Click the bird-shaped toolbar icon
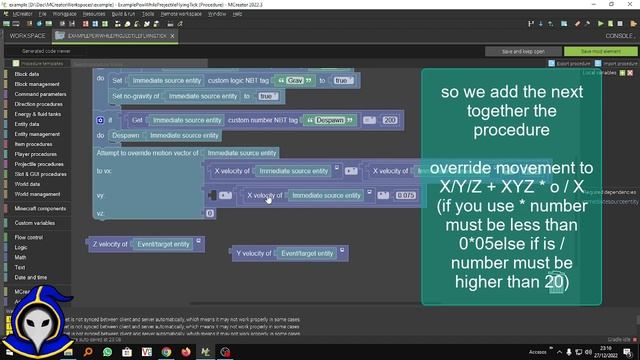Viewport: 640px width, 360px height. coord(147,24)
